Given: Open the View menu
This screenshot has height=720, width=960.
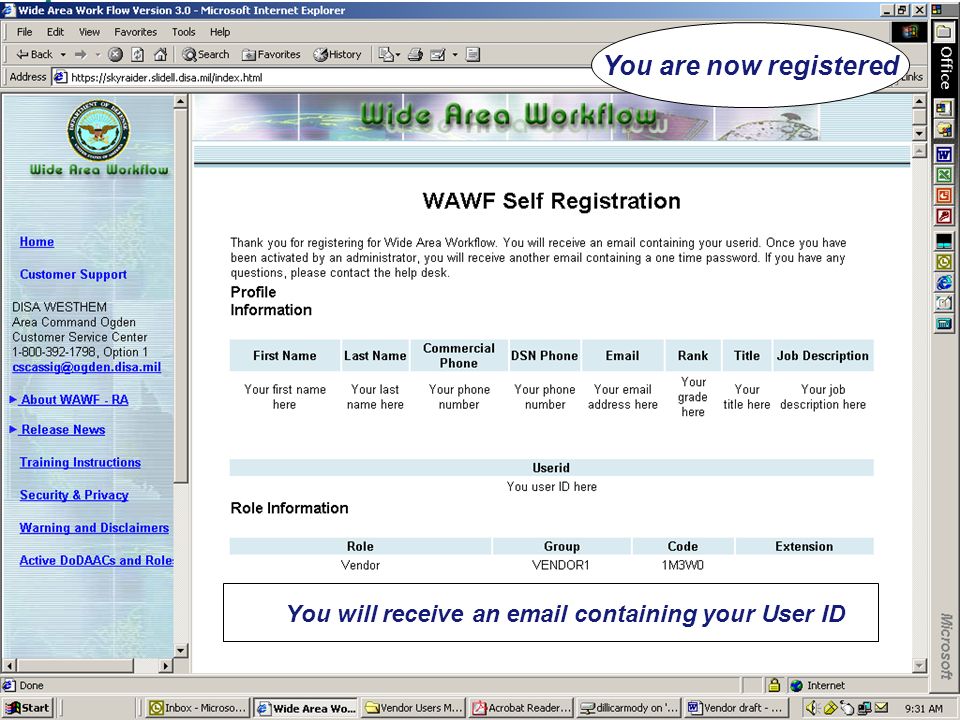Looking at the screenshot, I should [x=89, y=32].
